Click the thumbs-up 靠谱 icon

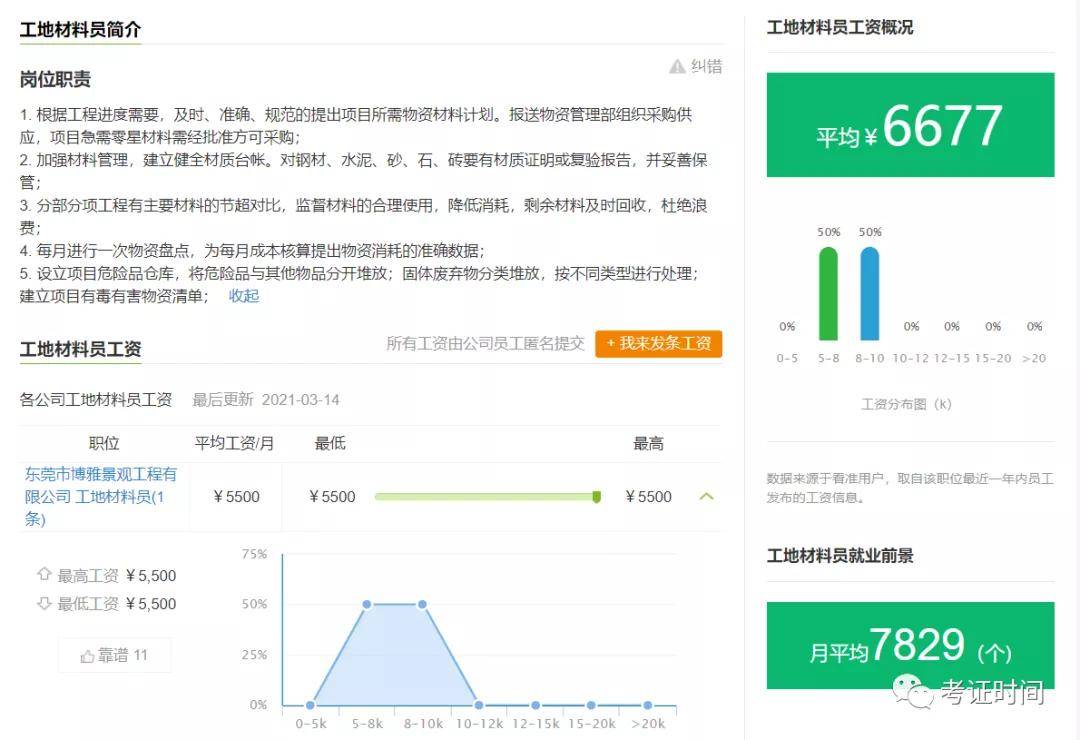pos(87,656)
